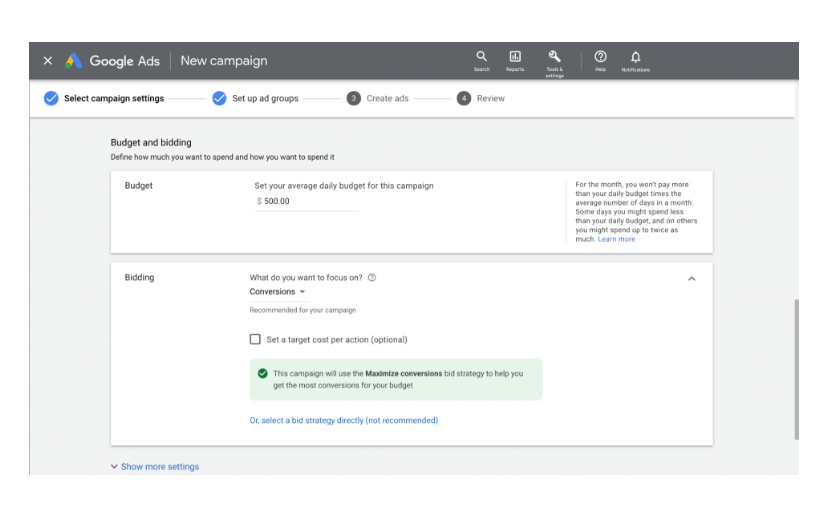Go to Set up ad groups step

coord(256,98)
